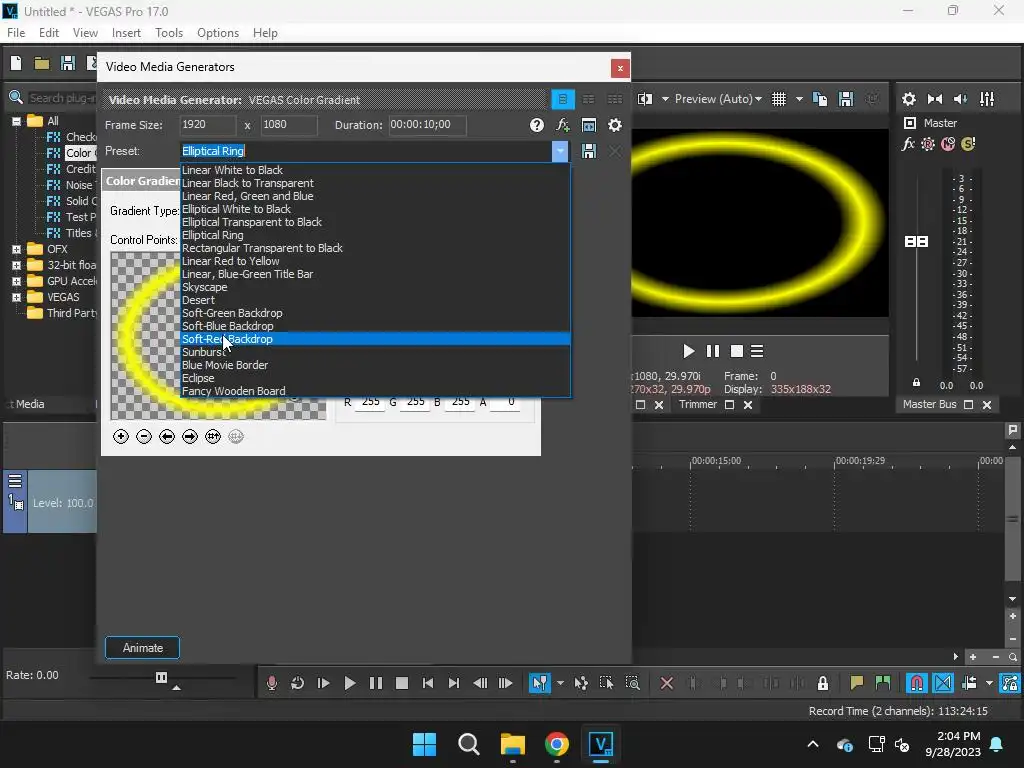1024x768 pixels.
Task: Click the Dim output speaker icon
Action: point(961,99)
